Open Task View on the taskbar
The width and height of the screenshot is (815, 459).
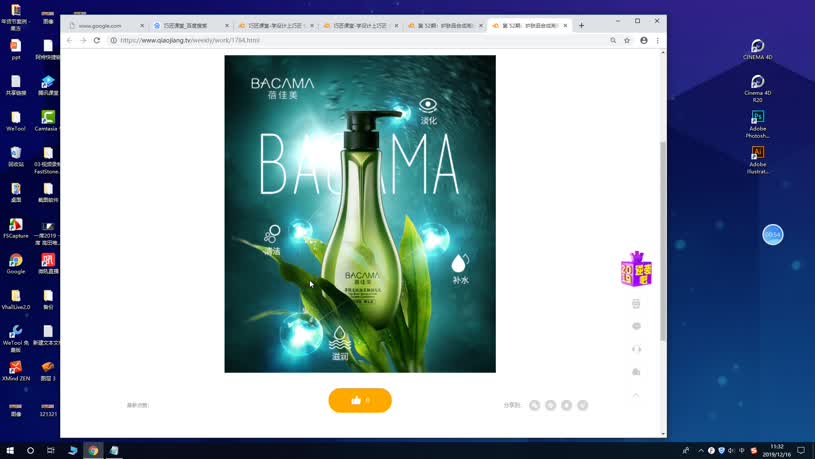(50, 450)
